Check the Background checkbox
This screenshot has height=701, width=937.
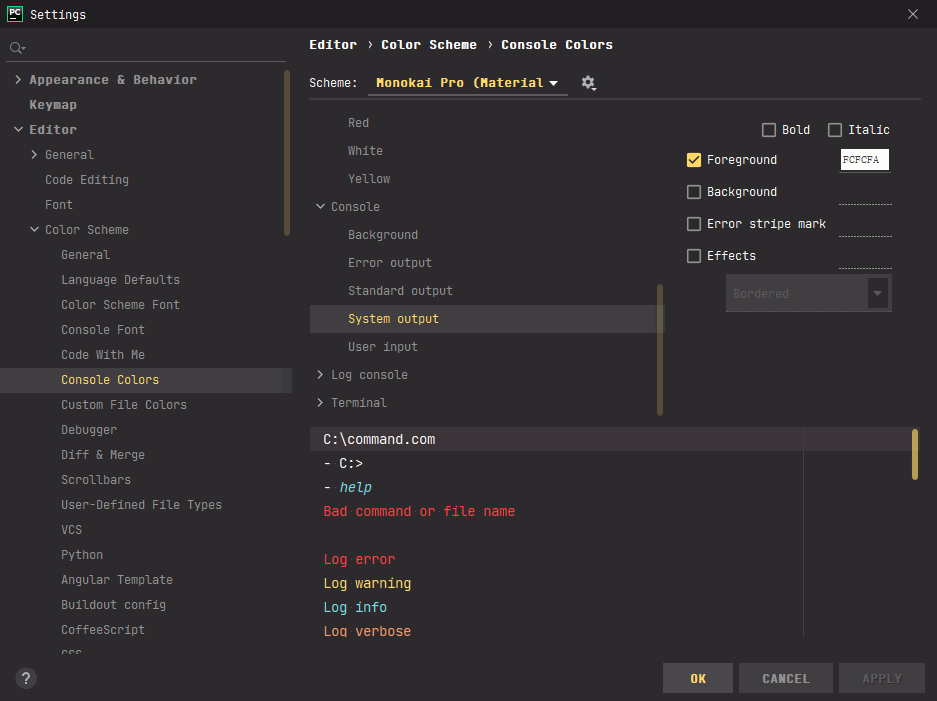click(694, 191)
